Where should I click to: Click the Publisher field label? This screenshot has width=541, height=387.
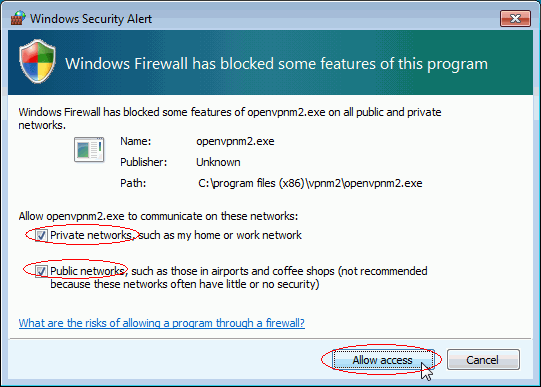(x=144, y=162)
